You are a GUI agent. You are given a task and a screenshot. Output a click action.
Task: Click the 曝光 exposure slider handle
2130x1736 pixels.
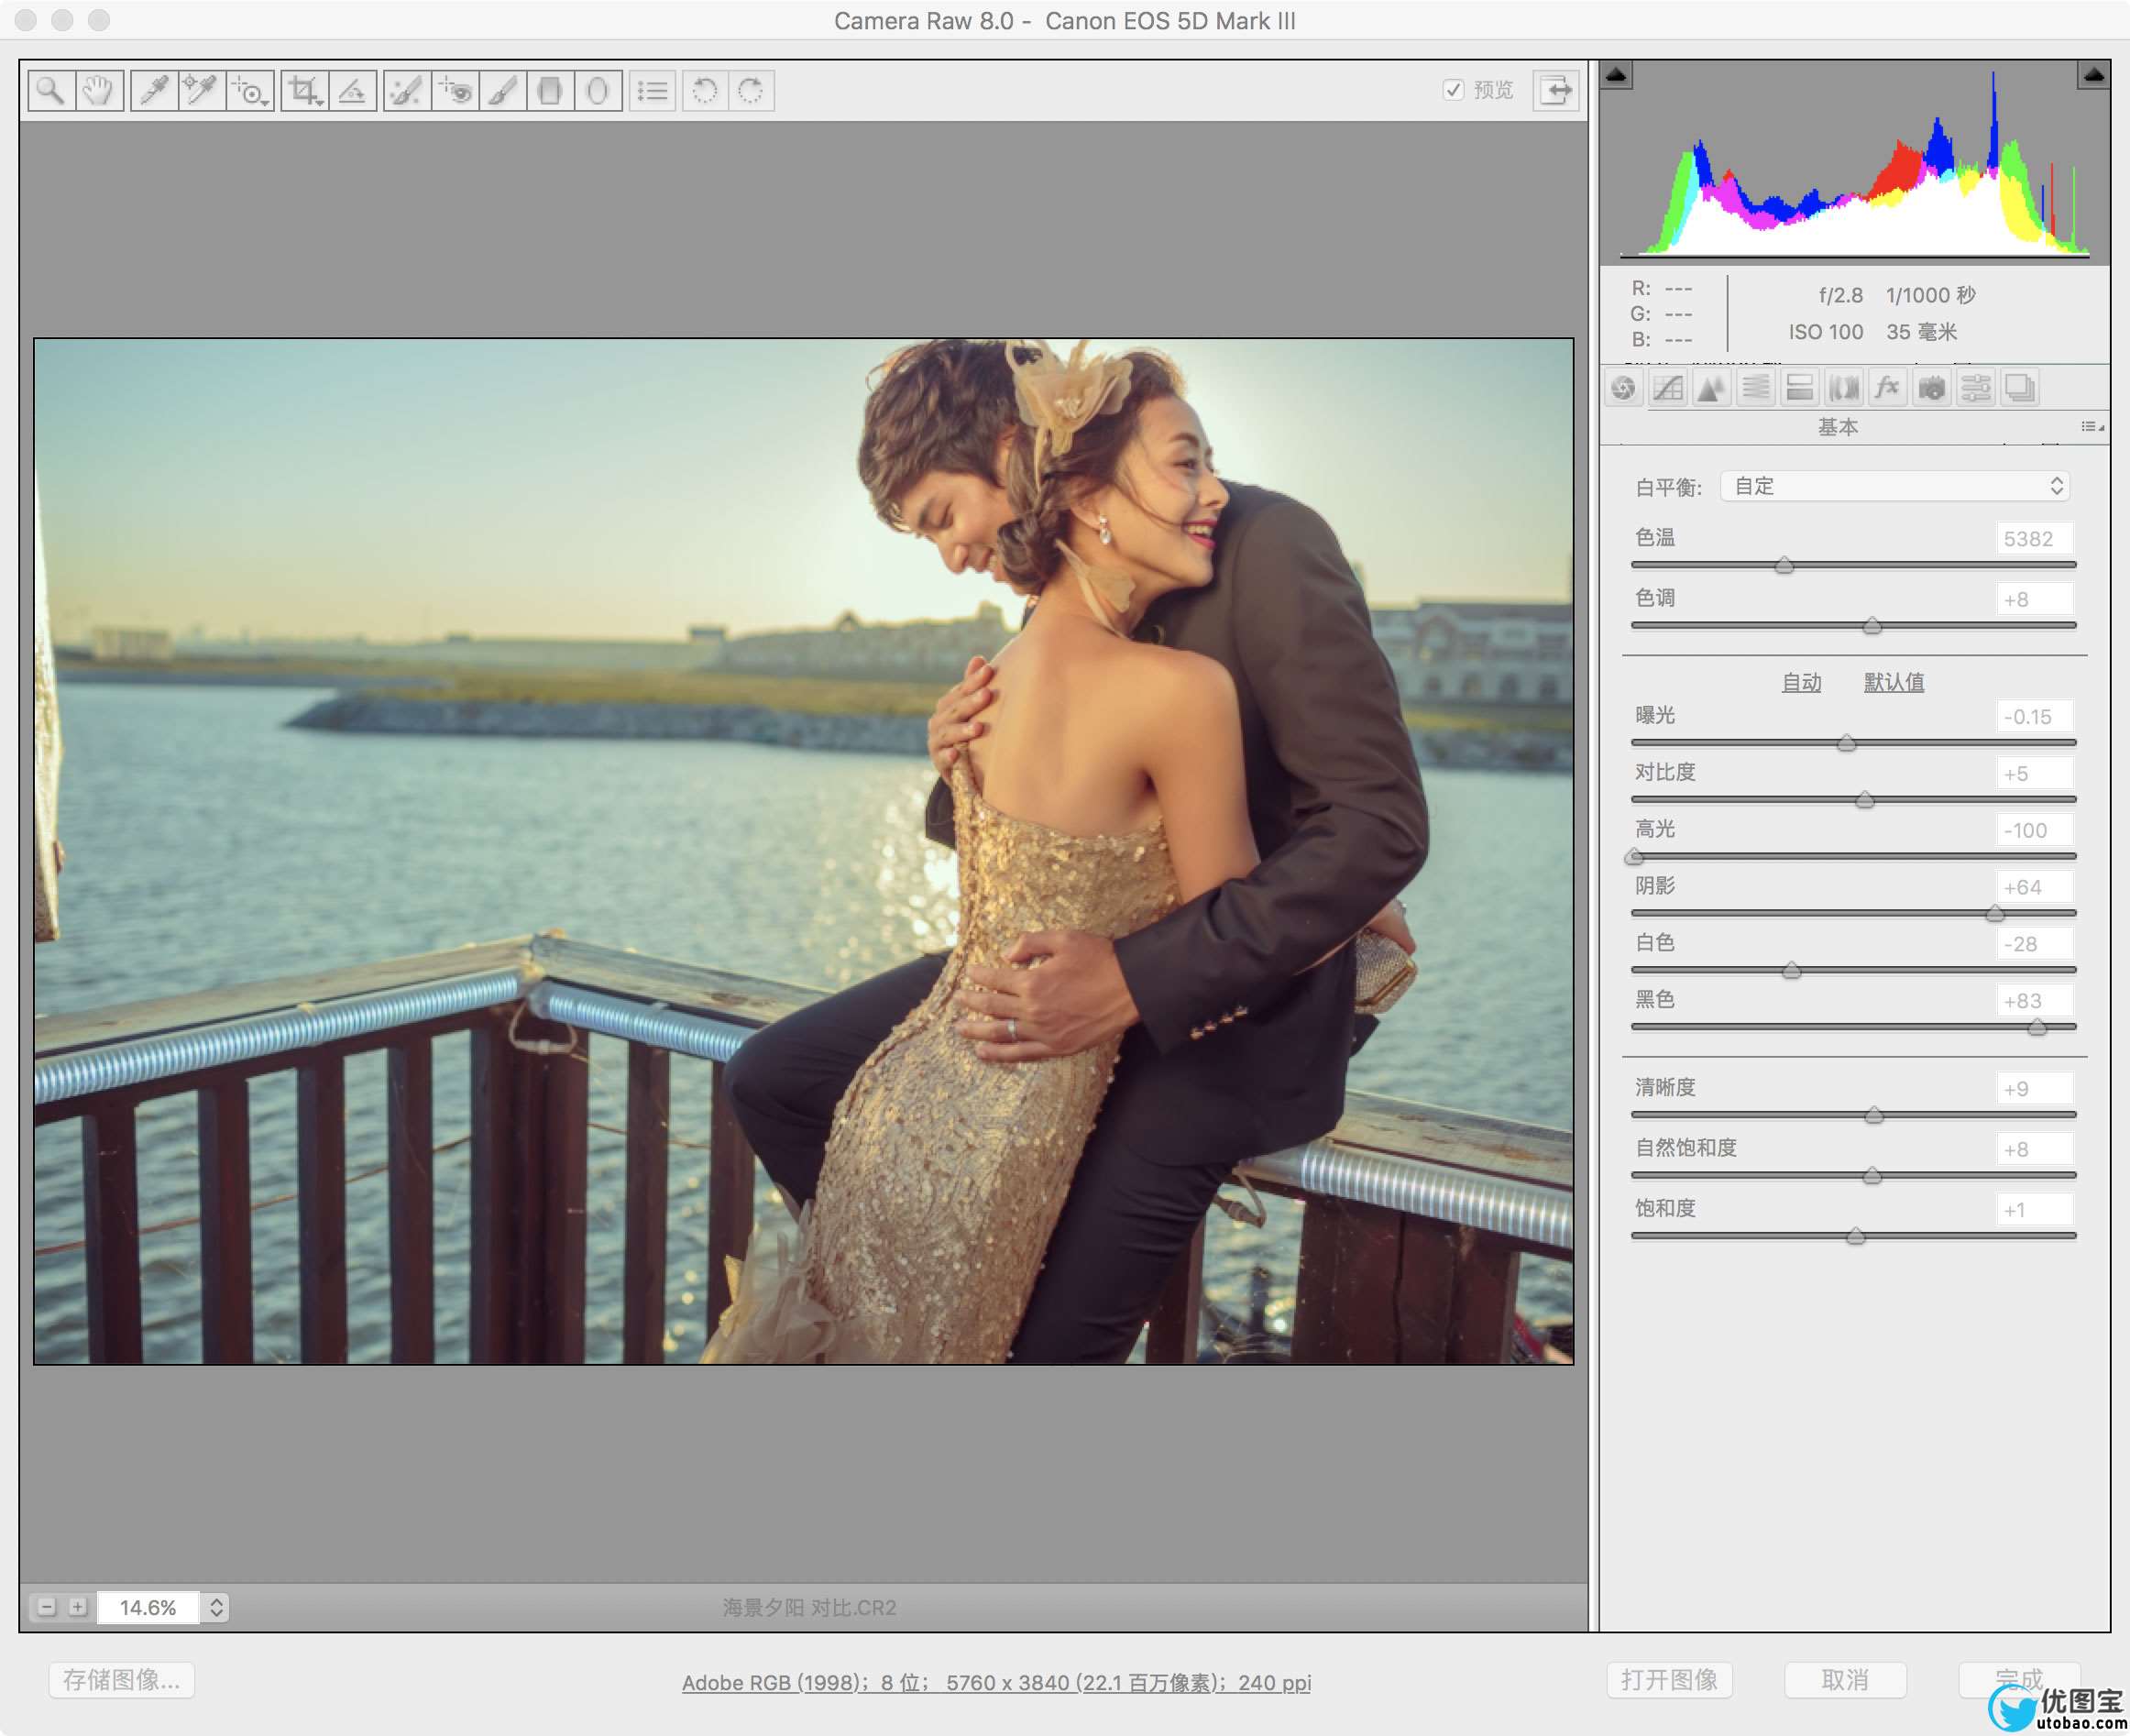tap(1846, 743)
